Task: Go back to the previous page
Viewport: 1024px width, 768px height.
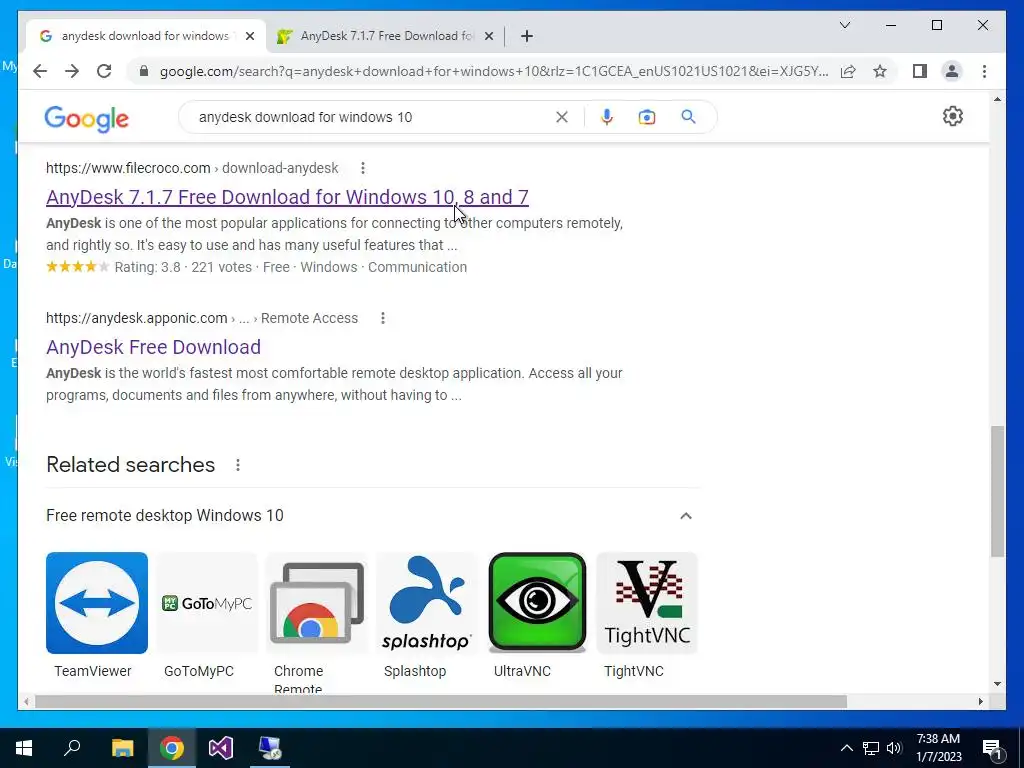Action: (40, 71)
